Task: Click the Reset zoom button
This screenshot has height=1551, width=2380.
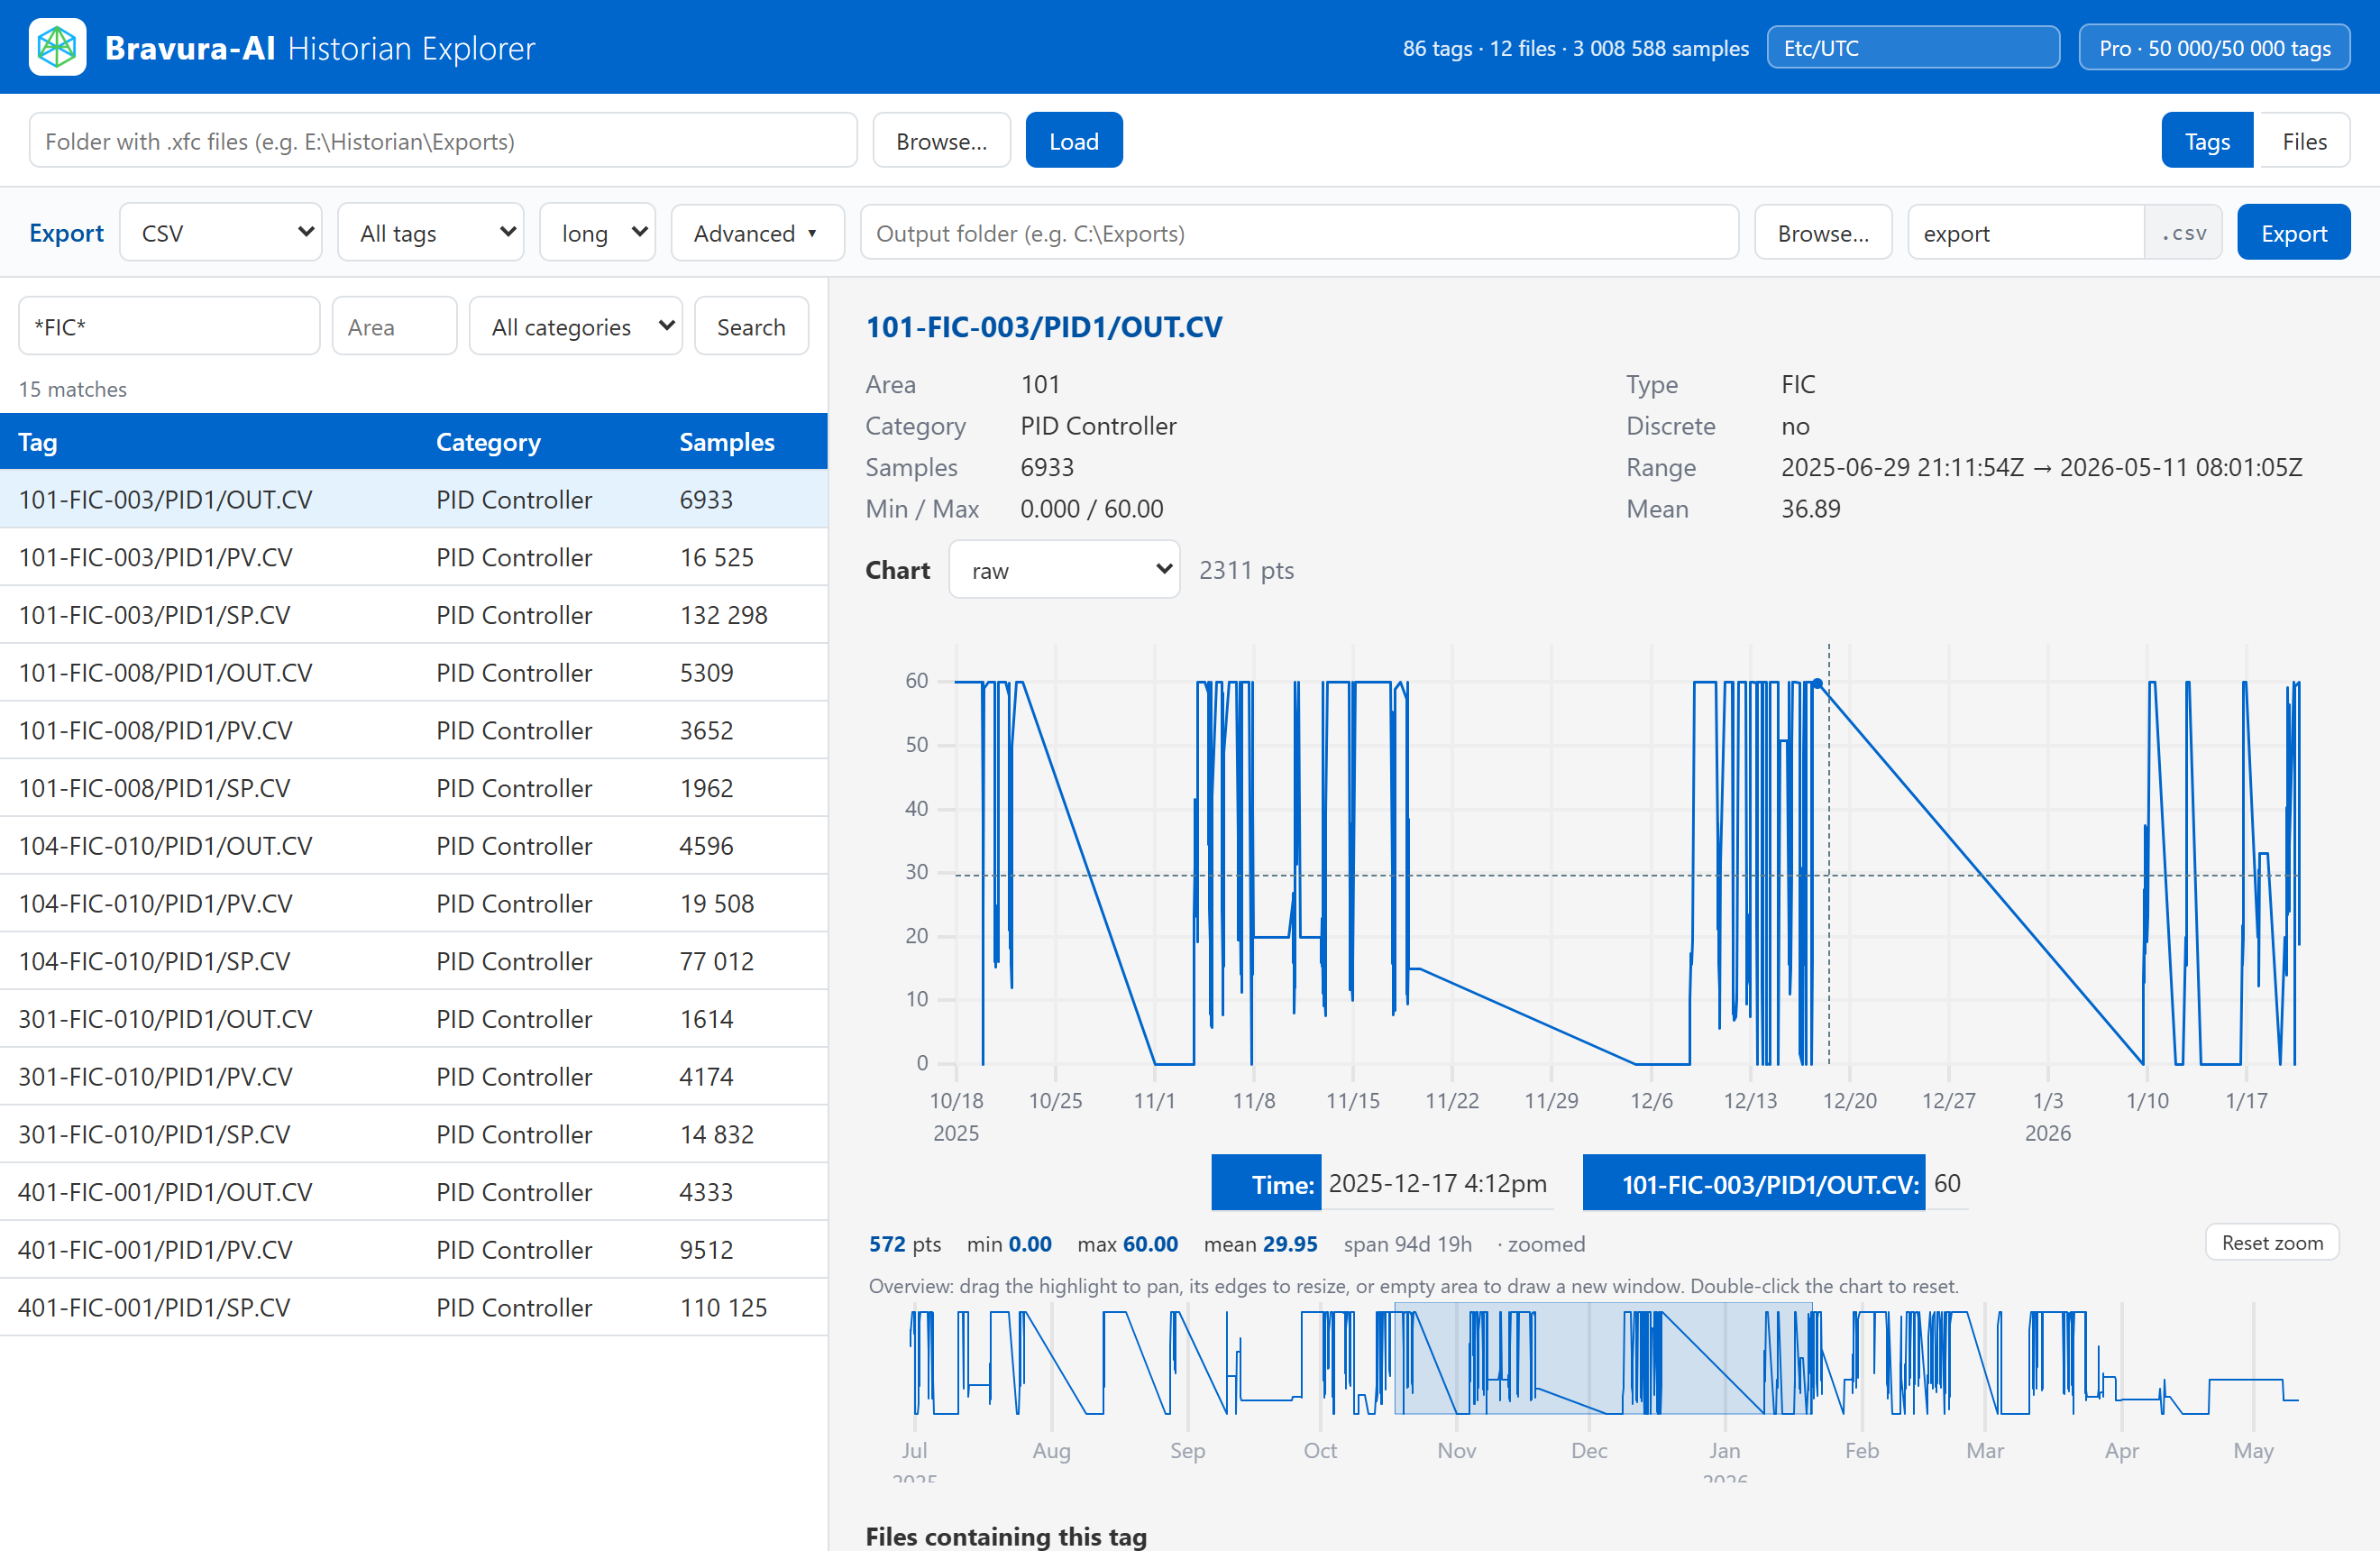Action: pos(2271,1243)
